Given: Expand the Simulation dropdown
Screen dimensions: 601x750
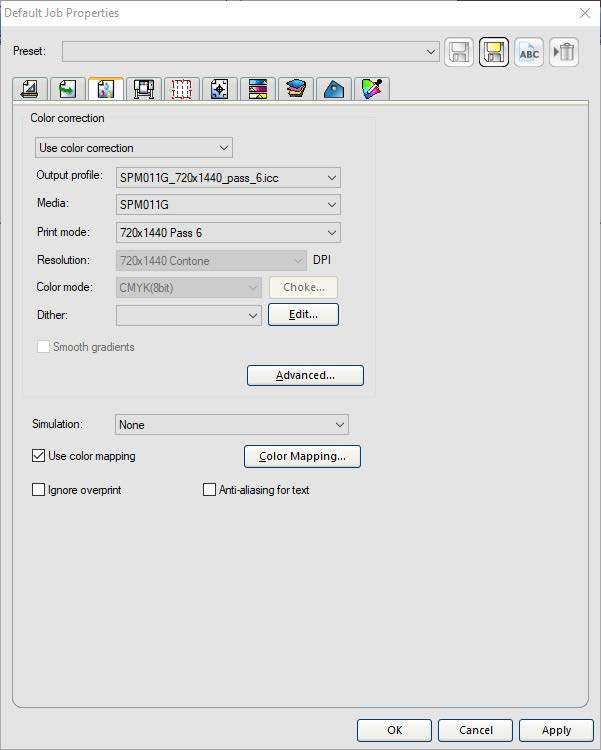Looking at the screenshot, I should pyautogui.click(x=231, y=425).
